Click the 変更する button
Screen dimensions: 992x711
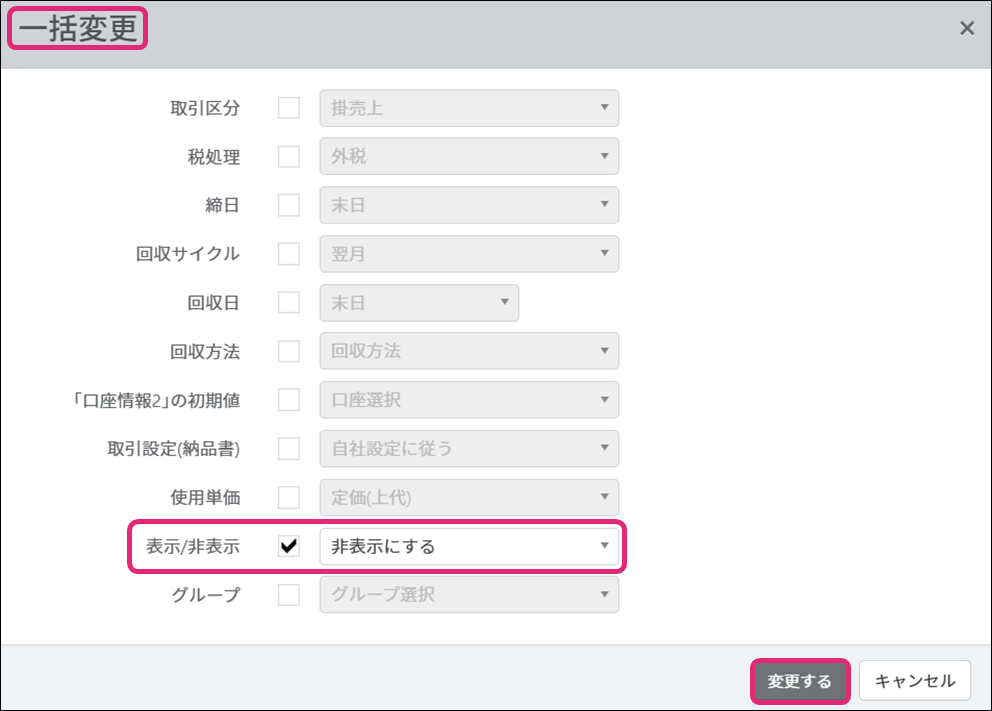click(x=799, y=681)
